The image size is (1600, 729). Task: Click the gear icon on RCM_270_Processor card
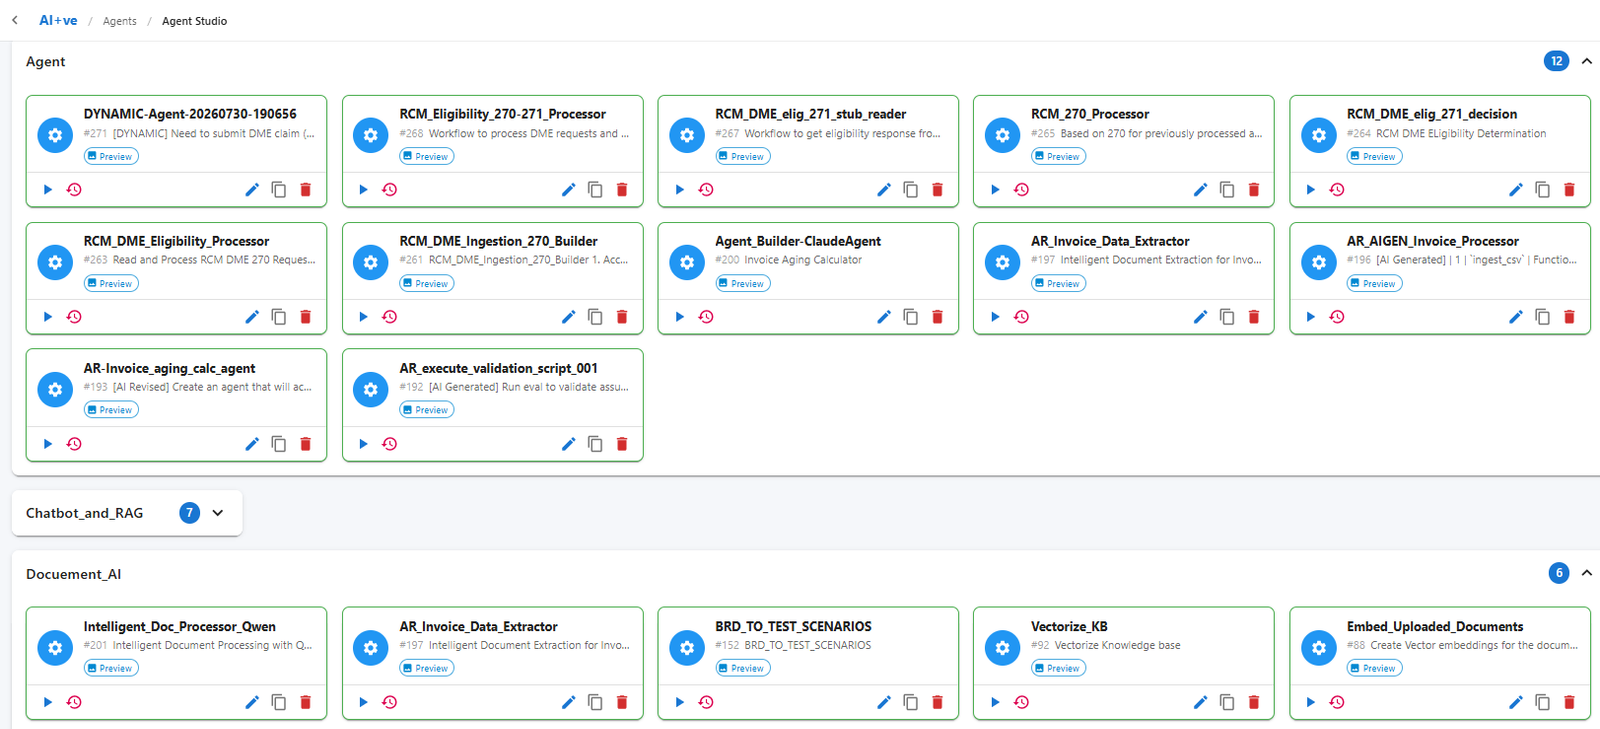[1002, 135]
